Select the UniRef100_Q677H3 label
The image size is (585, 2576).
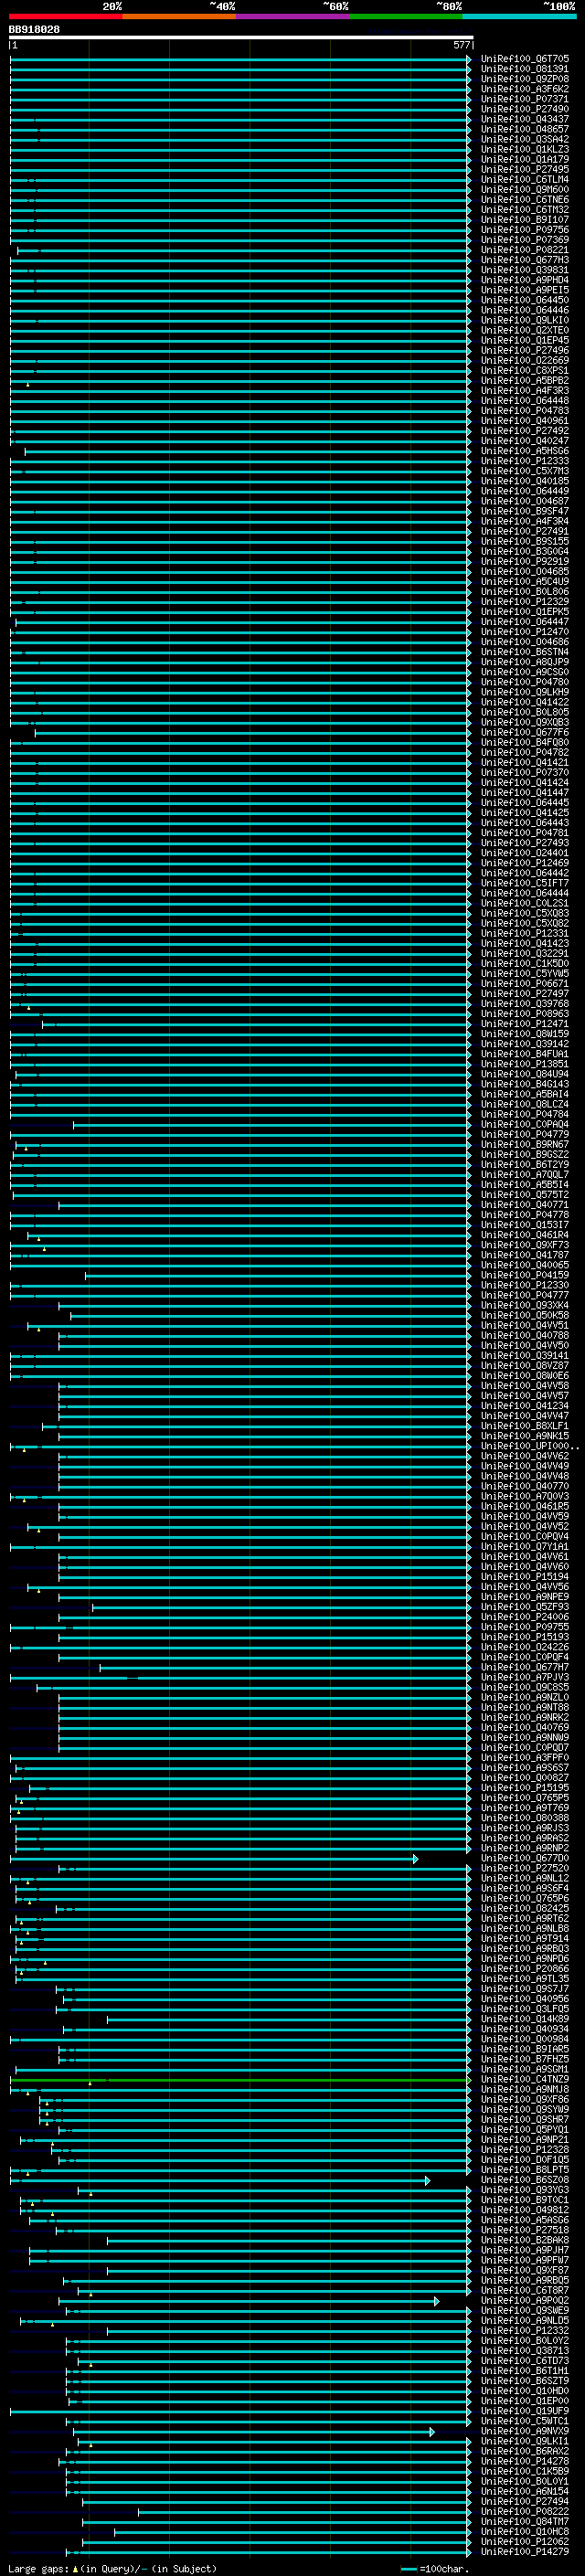525,260
